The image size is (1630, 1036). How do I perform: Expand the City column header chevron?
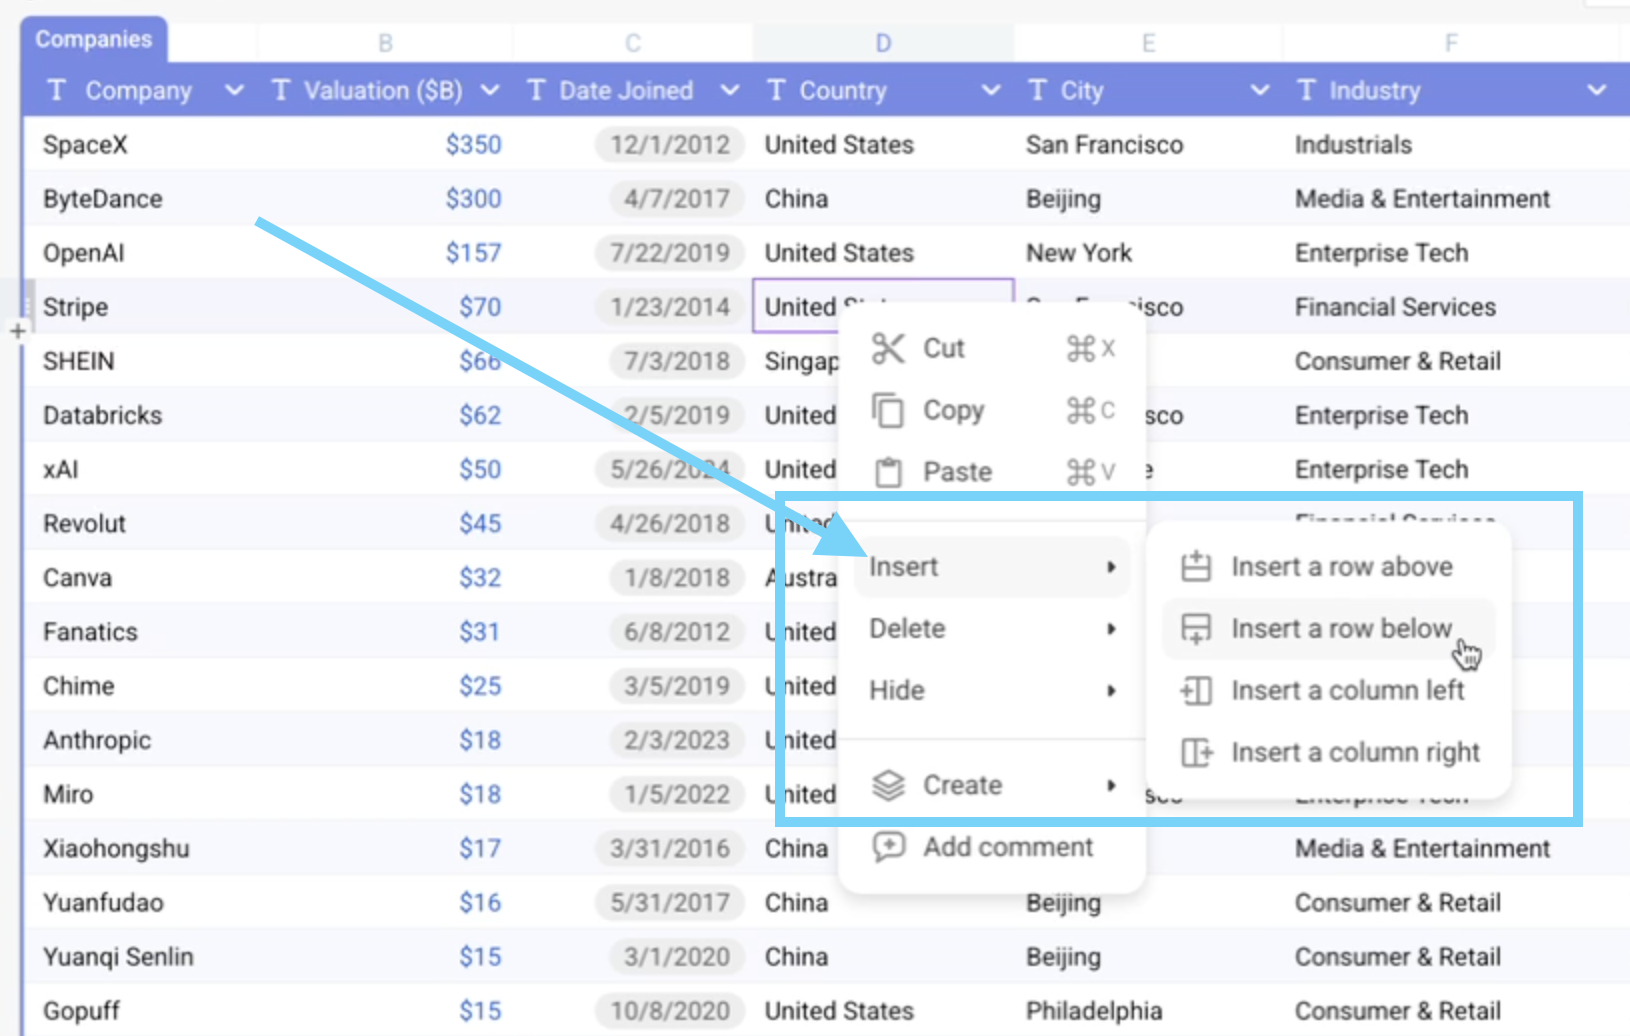coord(1258,90)
